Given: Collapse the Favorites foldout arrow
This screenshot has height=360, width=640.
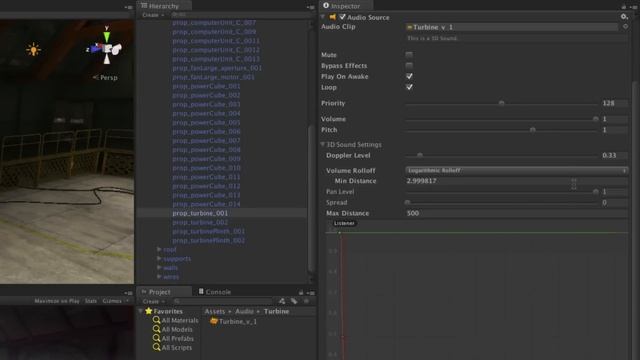Looking at the screenshot, I should point(141,311).
